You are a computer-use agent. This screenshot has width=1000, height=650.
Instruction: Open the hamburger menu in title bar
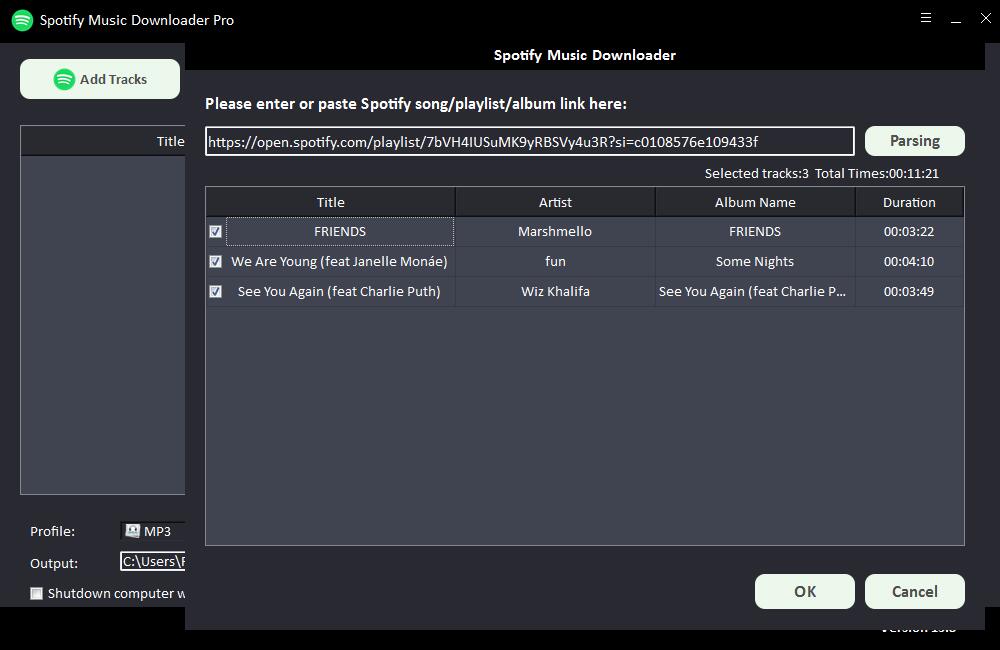(926, 18)
